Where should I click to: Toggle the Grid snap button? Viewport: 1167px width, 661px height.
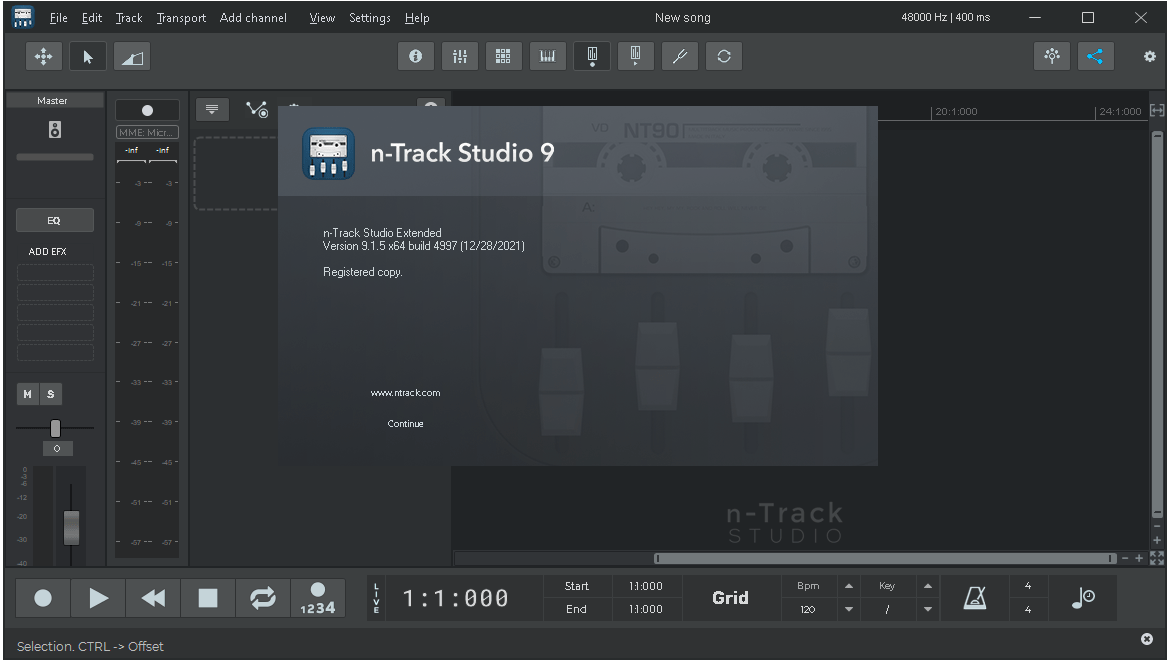[730, 598]
